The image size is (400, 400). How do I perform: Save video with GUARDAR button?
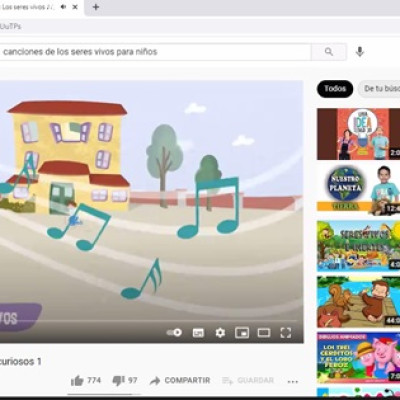248,380
